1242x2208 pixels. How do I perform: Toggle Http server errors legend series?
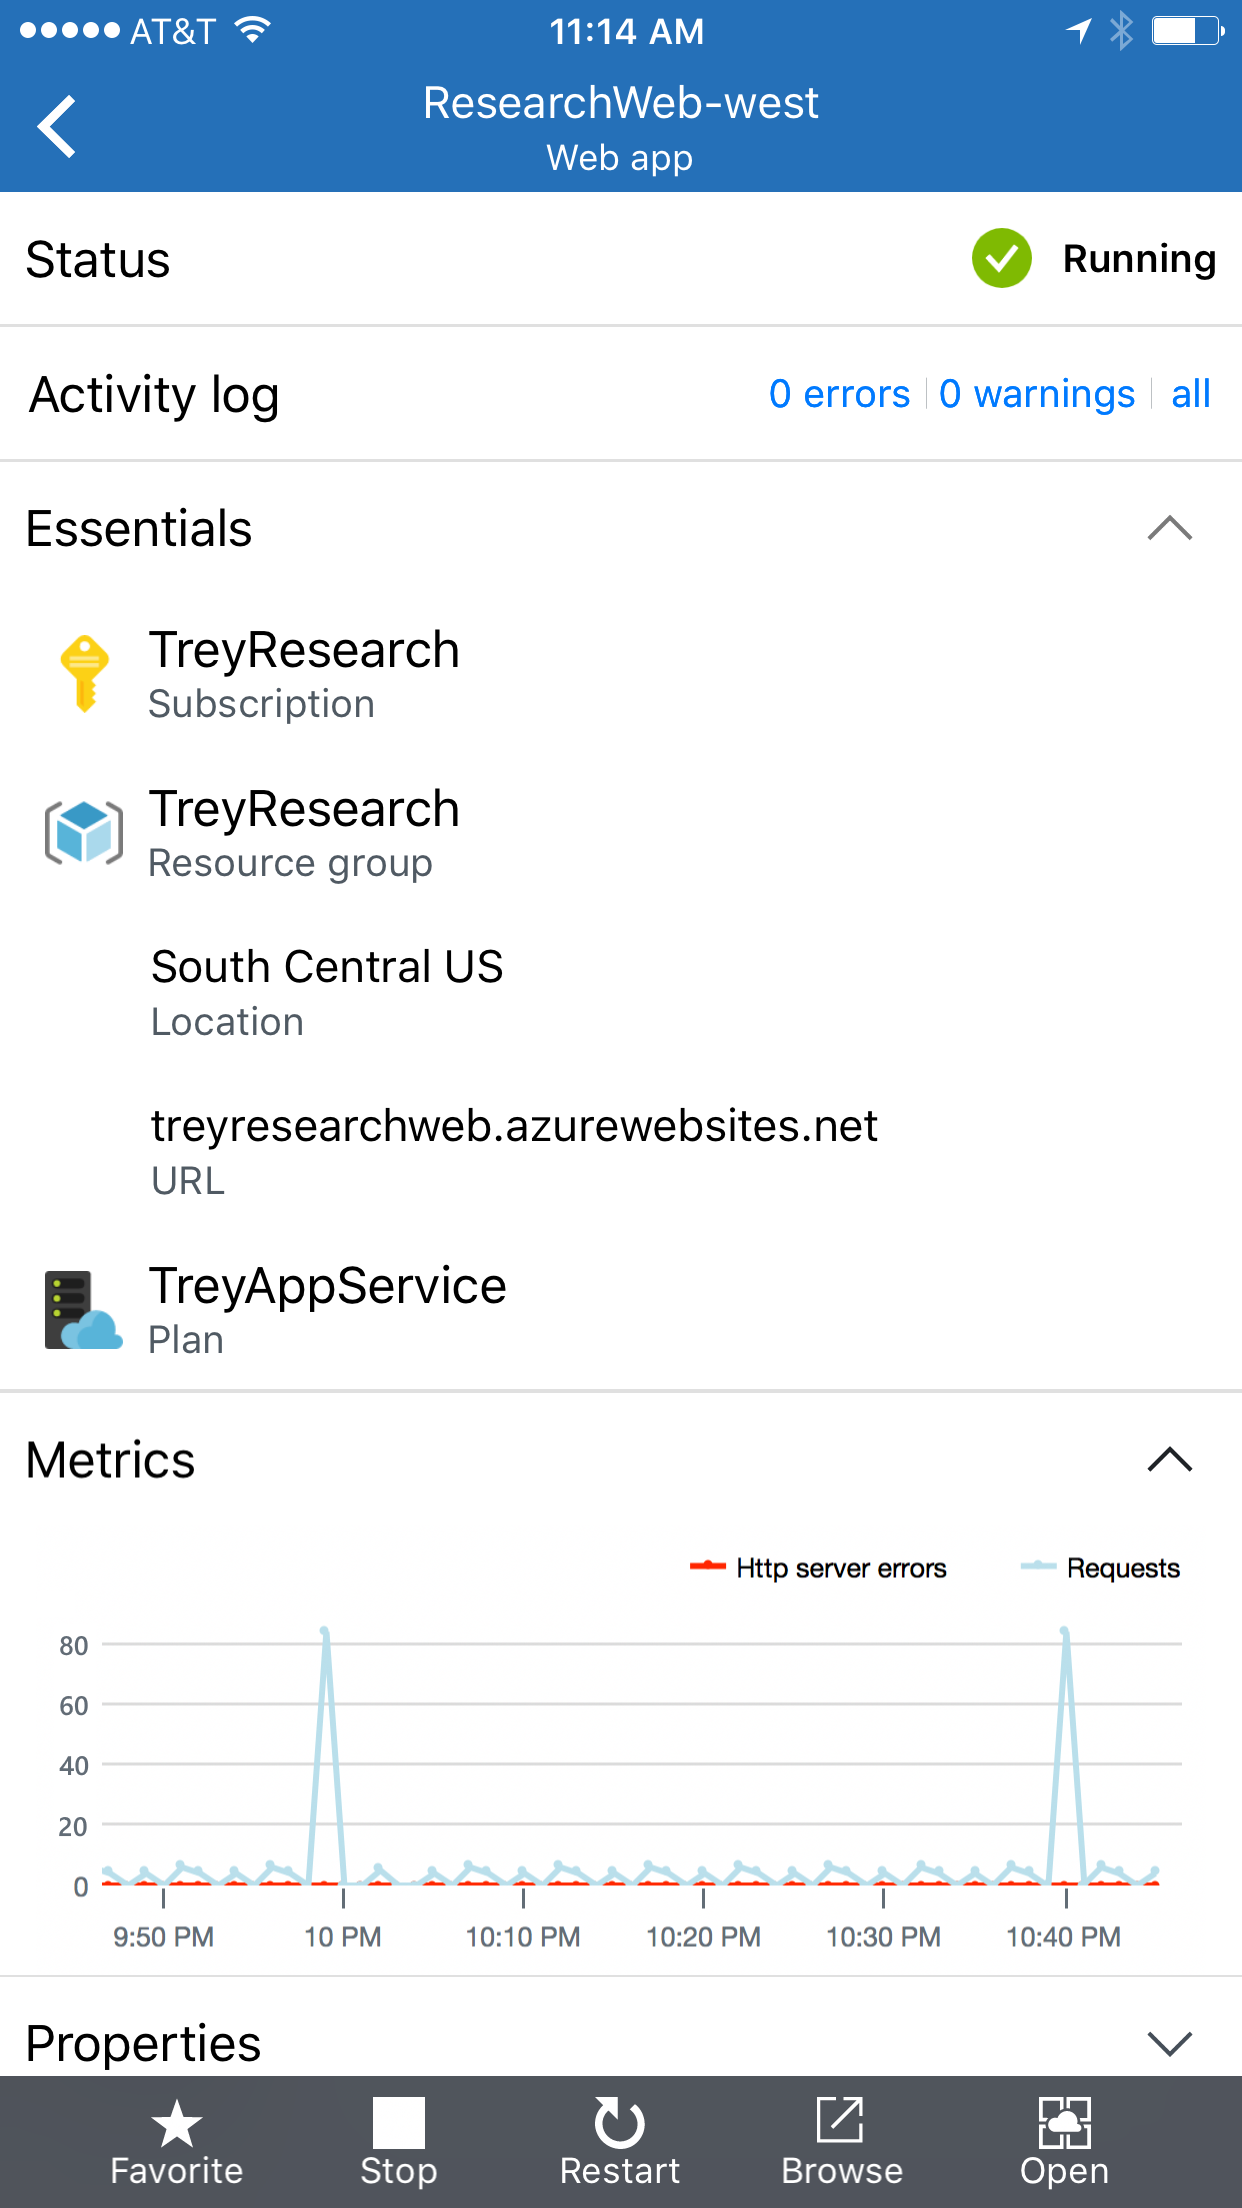coord(818,1568)
